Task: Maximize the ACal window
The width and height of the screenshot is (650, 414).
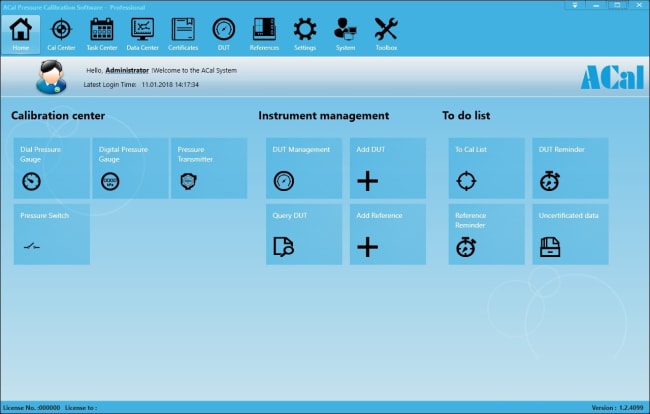Action: click(x=617, y=5)
